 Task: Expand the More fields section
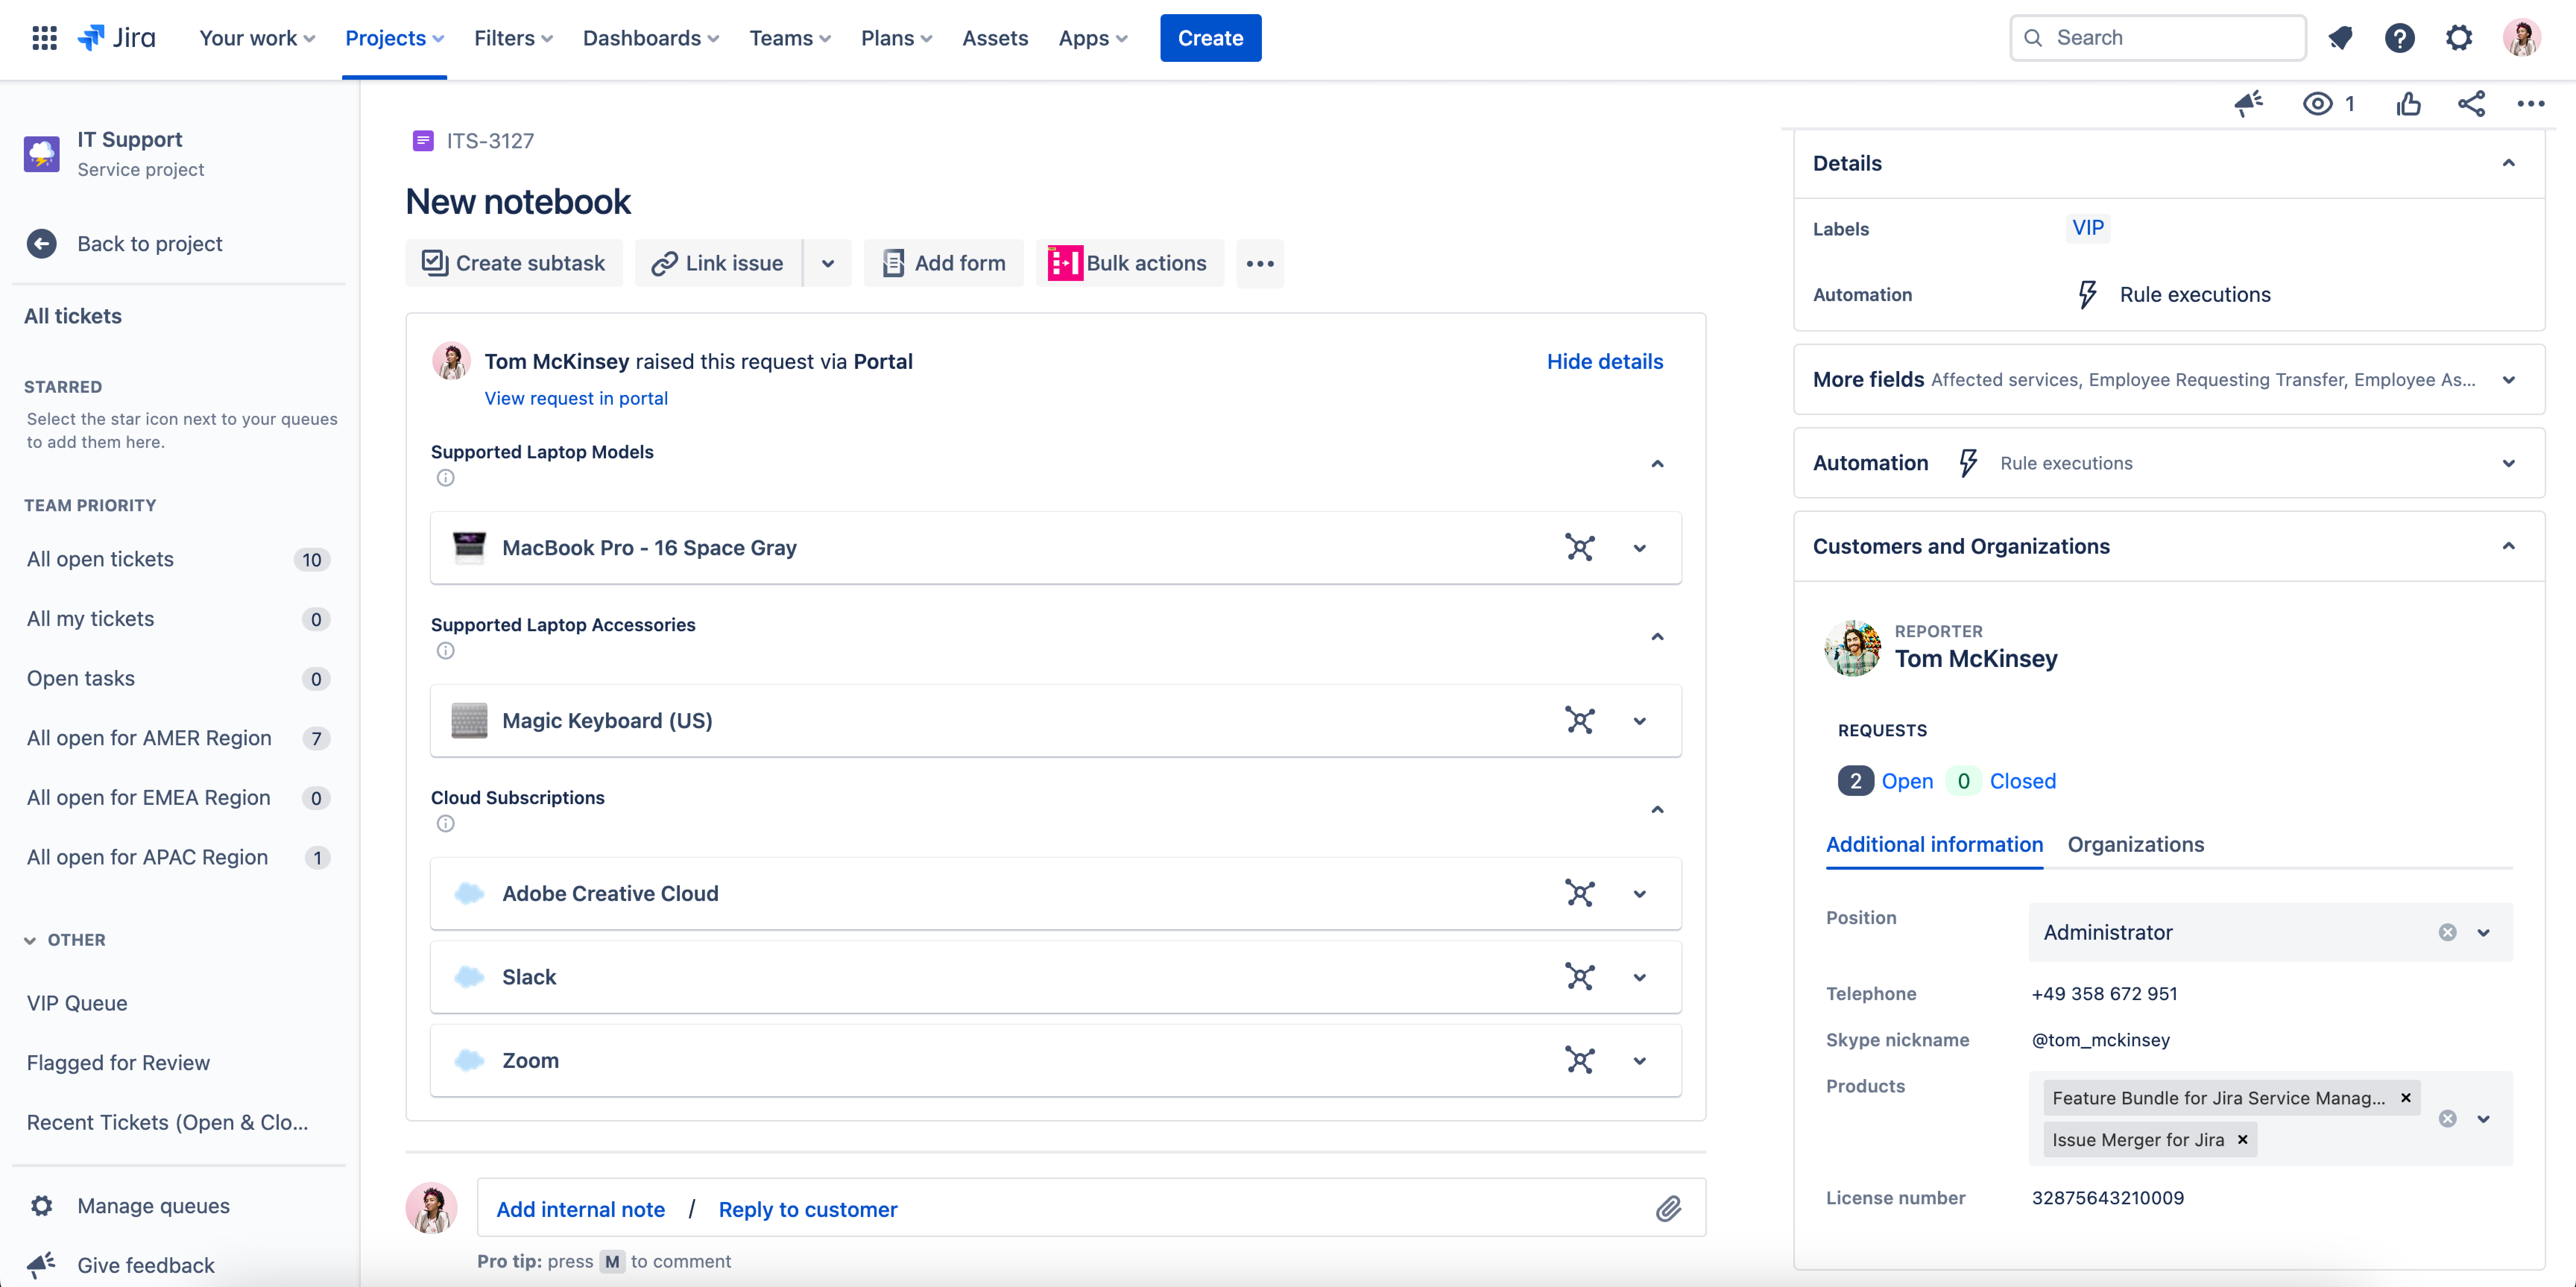[x=2508, y=380]
